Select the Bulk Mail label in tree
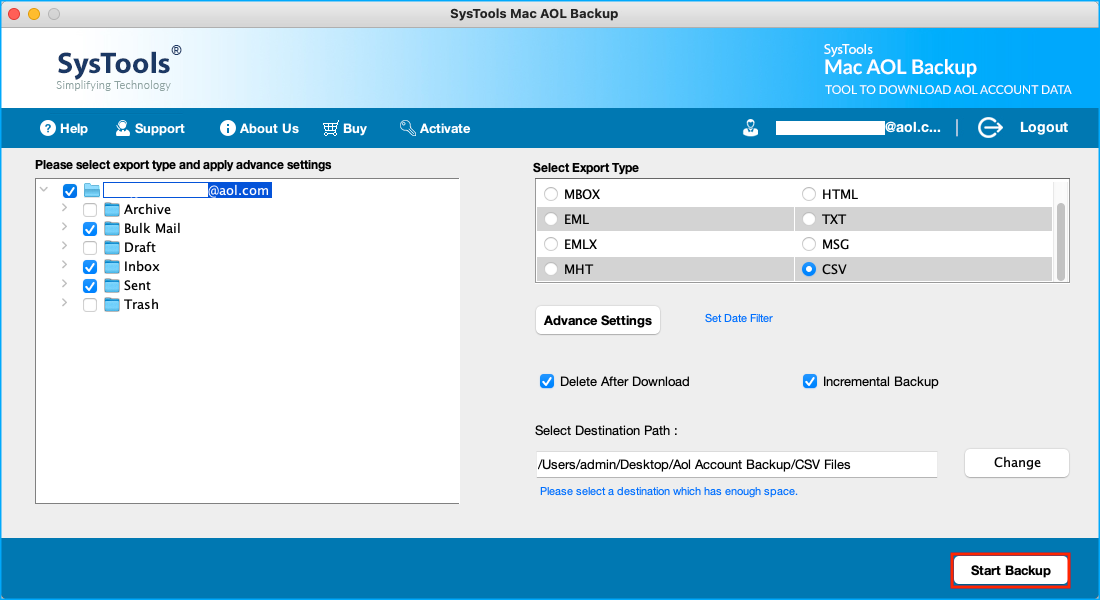The height and width of the screenshot is (600, 1100). click(152, 229)
